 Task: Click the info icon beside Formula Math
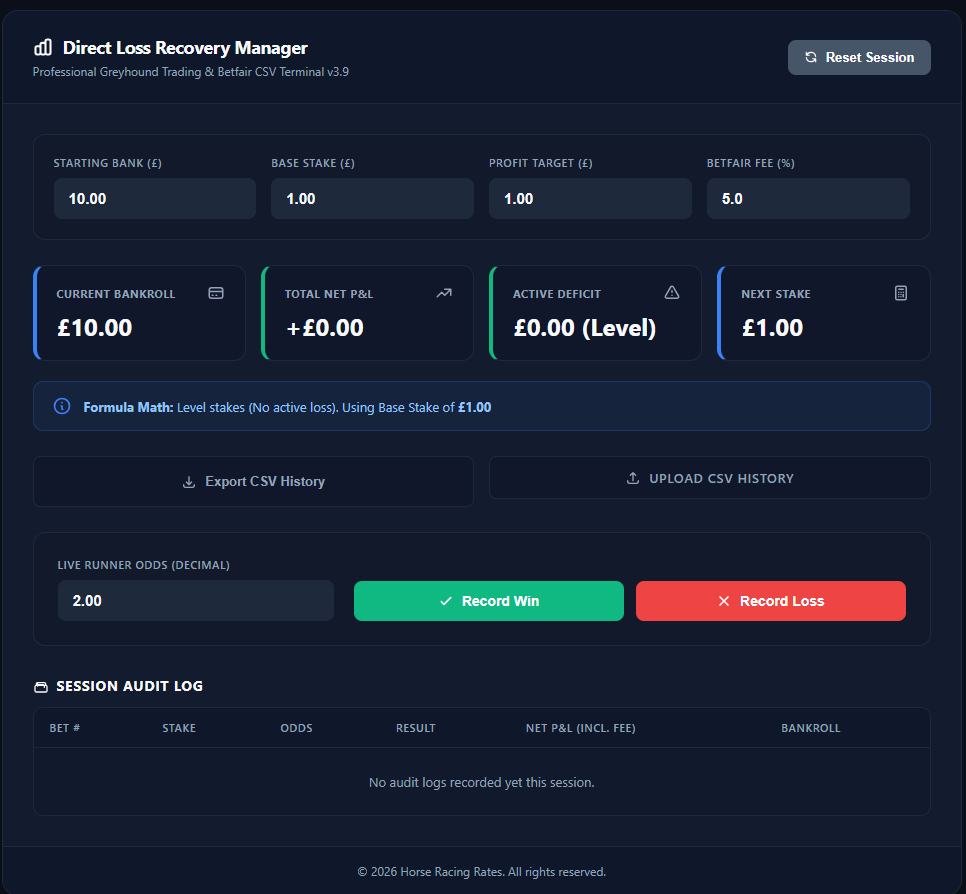point(62,407)
